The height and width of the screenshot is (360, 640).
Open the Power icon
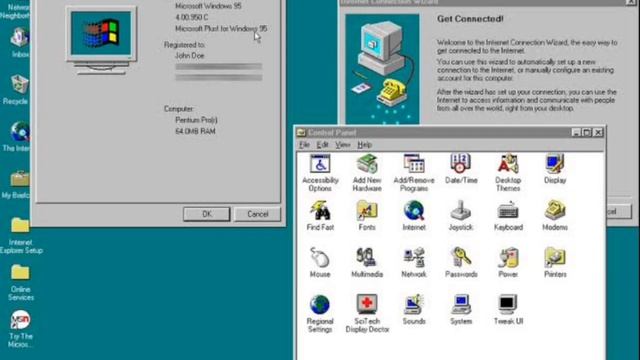508,262
